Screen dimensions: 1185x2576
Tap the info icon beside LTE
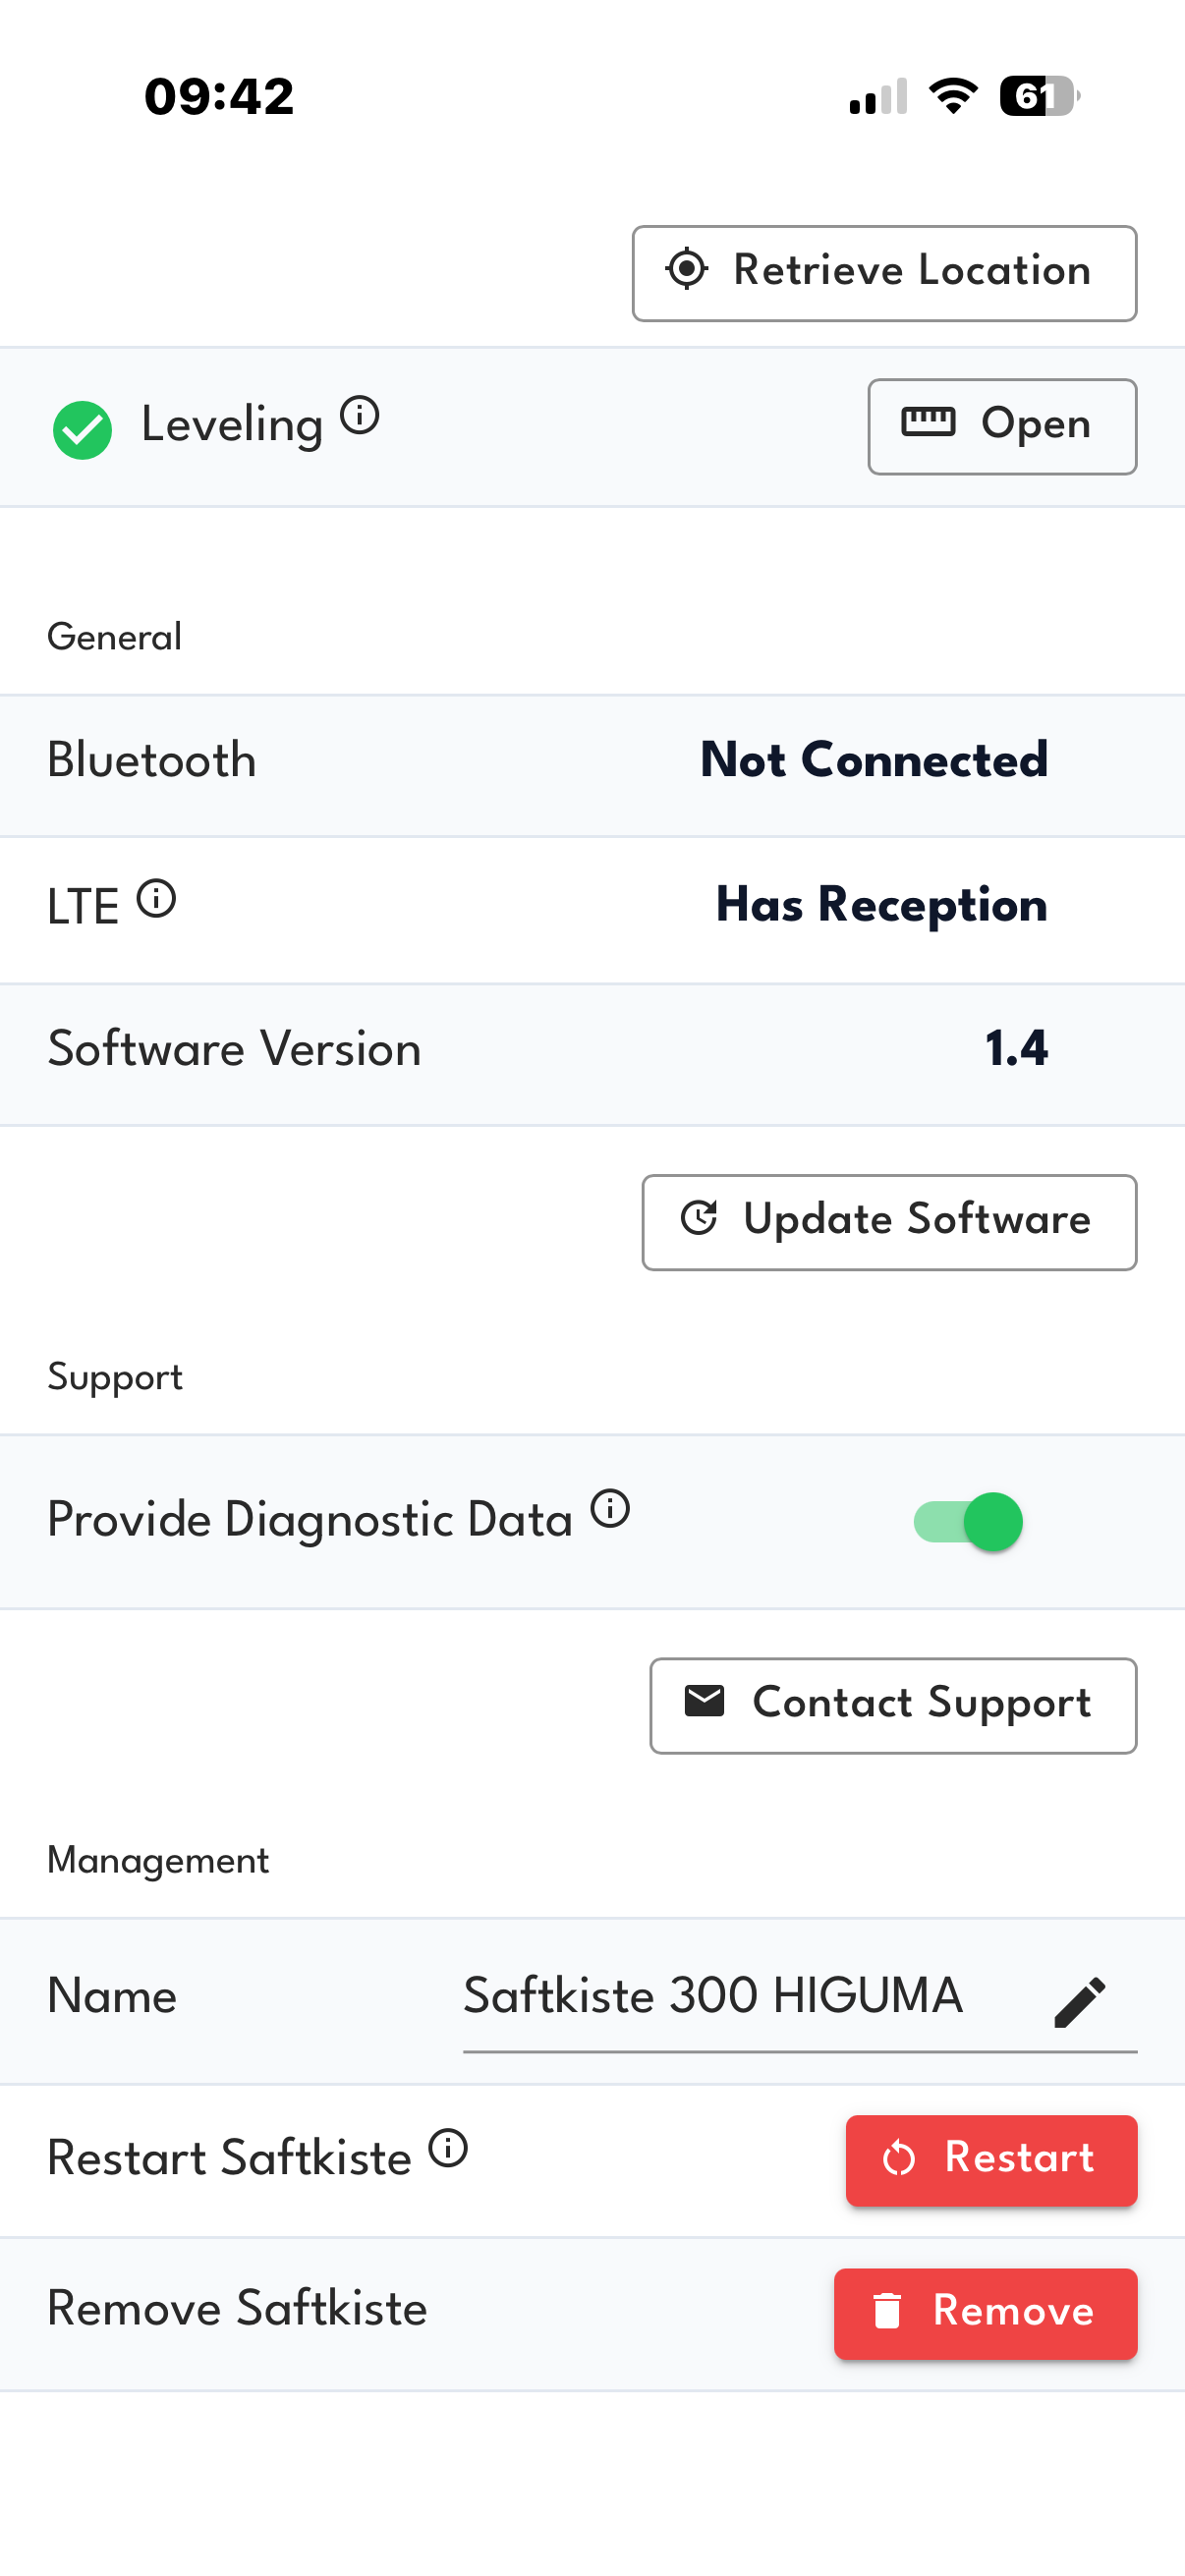coord(156,898)
